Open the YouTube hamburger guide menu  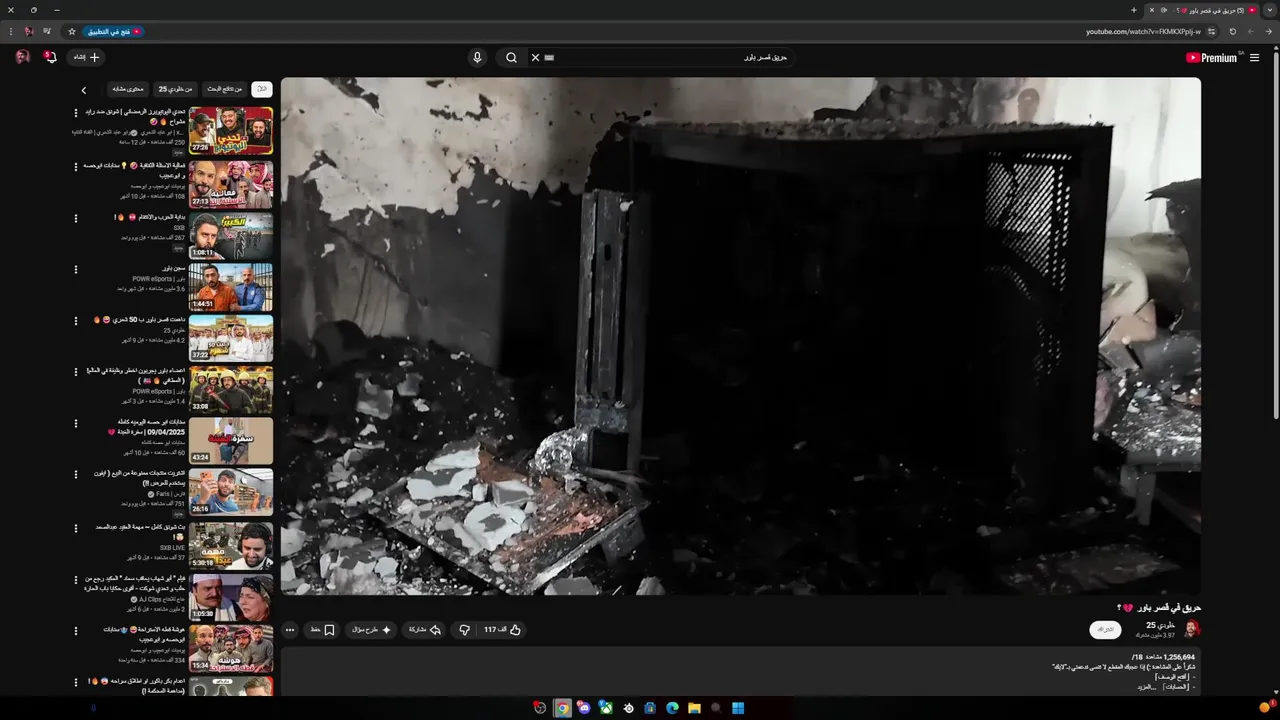[1254, 58]
